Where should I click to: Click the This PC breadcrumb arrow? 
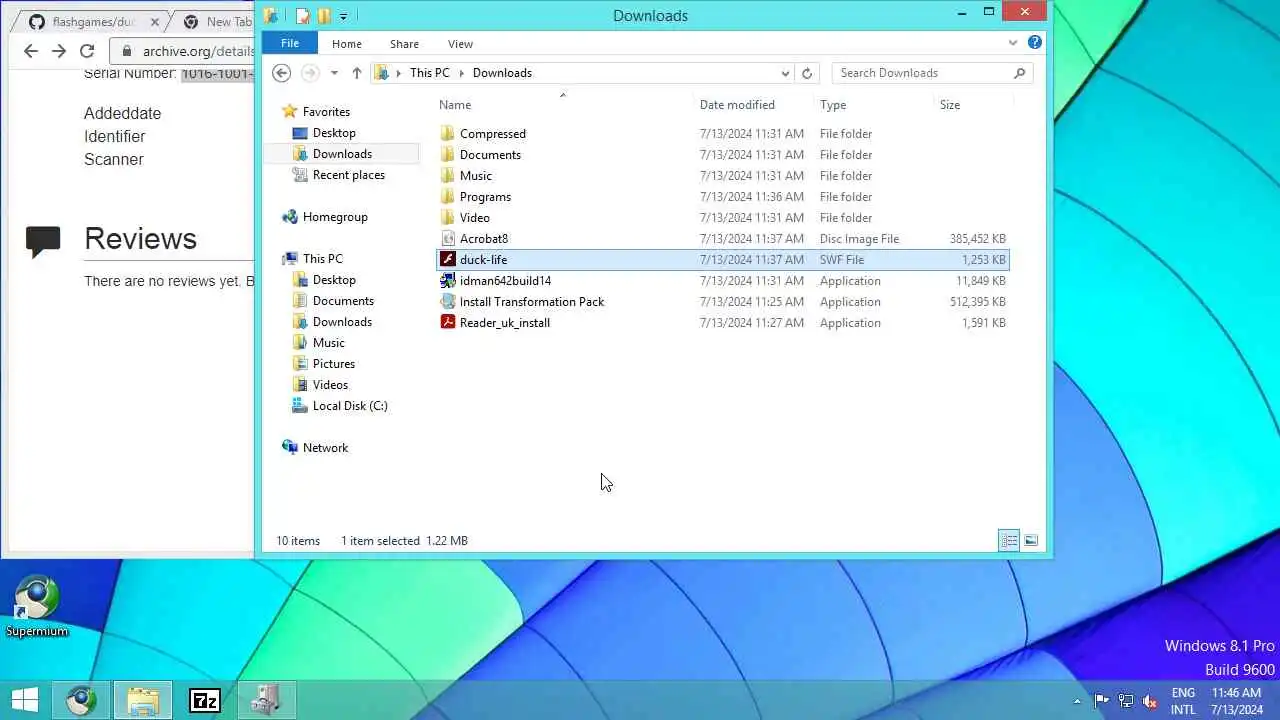(462, 73)
